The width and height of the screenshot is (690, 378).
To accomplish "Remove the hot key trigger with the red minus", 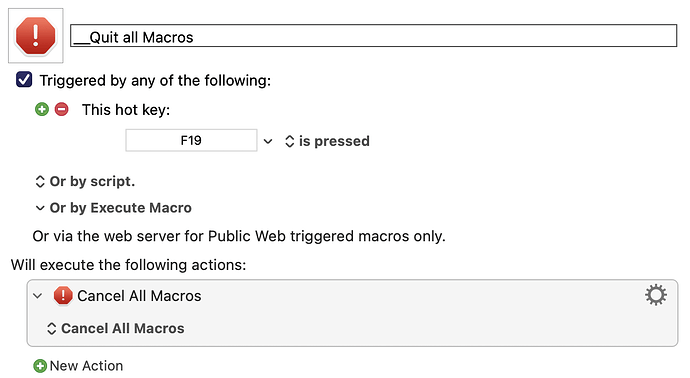I will (x=62, y=109).
